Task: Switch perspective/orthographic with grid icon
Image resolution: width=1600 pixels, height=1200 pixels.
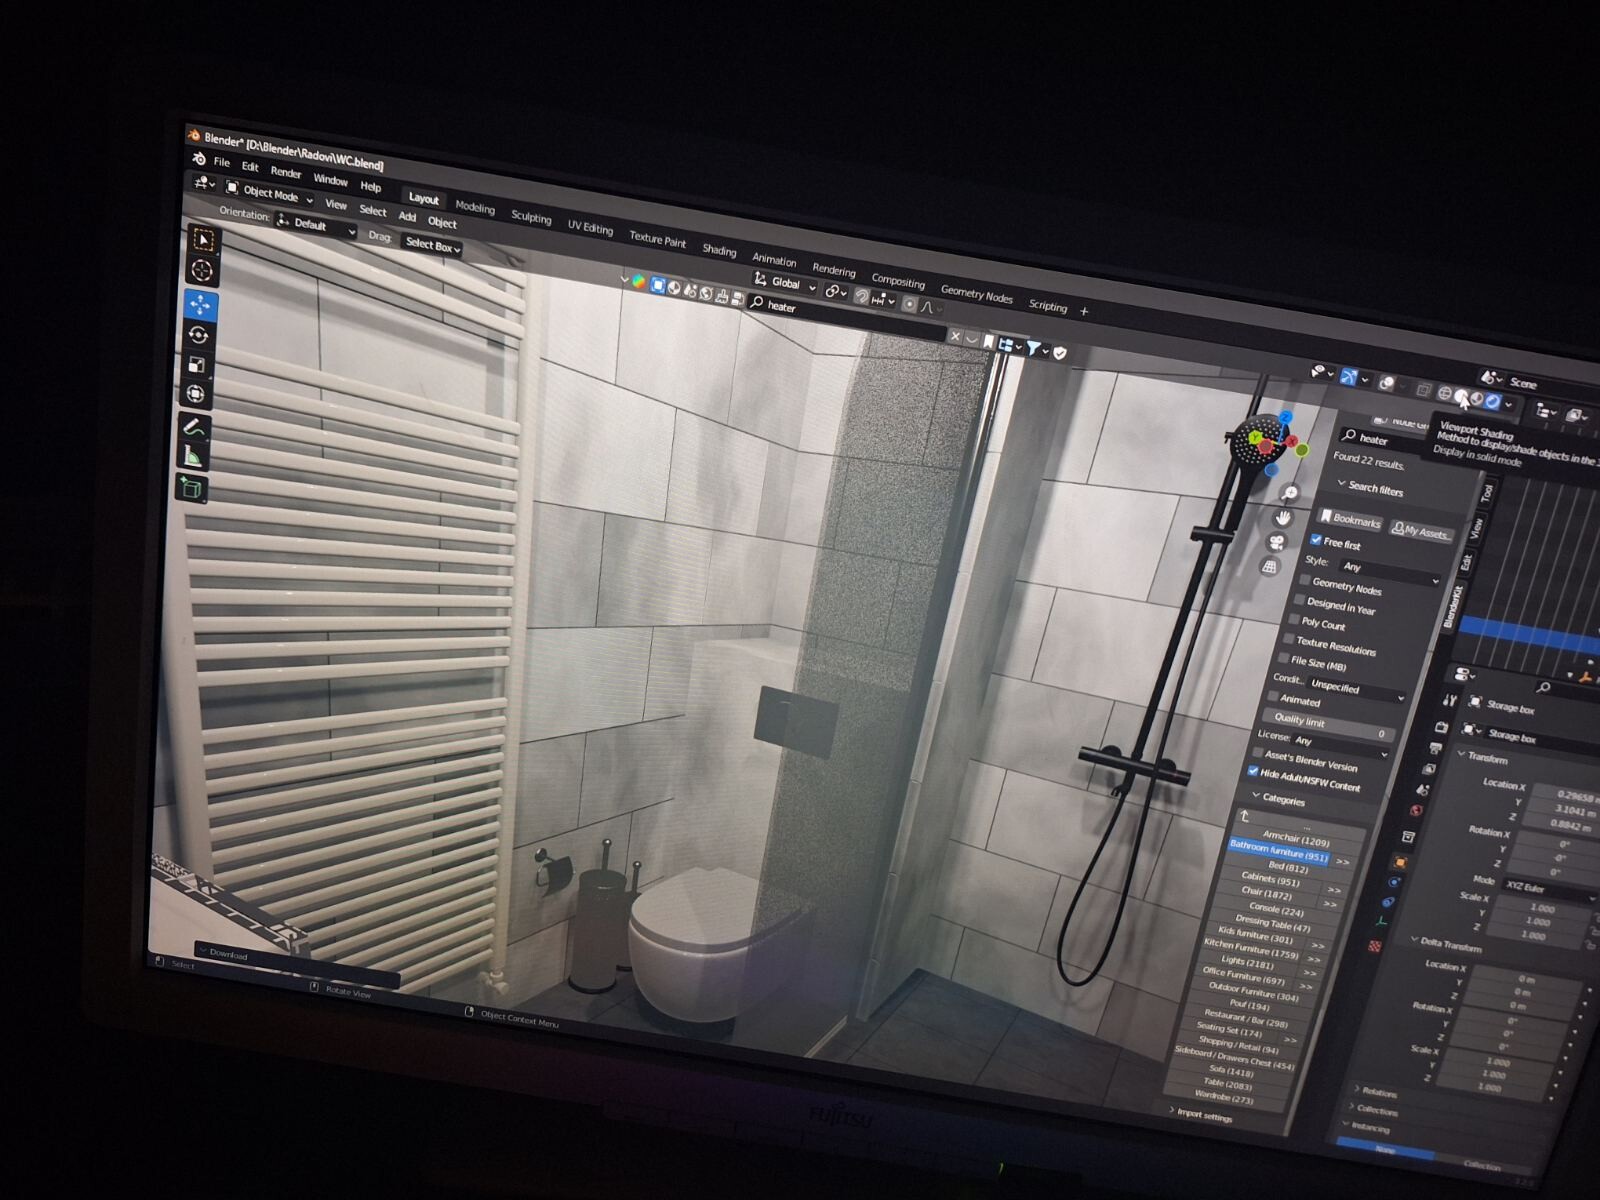Action: click(1270, 566)
